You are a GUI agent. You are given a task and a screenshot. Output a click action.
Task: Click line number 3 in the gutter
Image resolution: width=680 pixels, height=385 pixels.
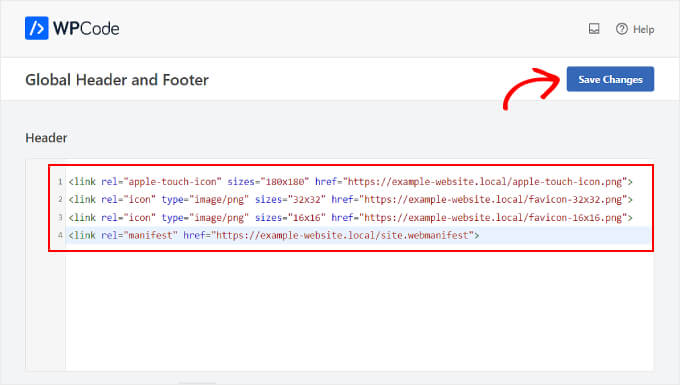coord(60,217)
